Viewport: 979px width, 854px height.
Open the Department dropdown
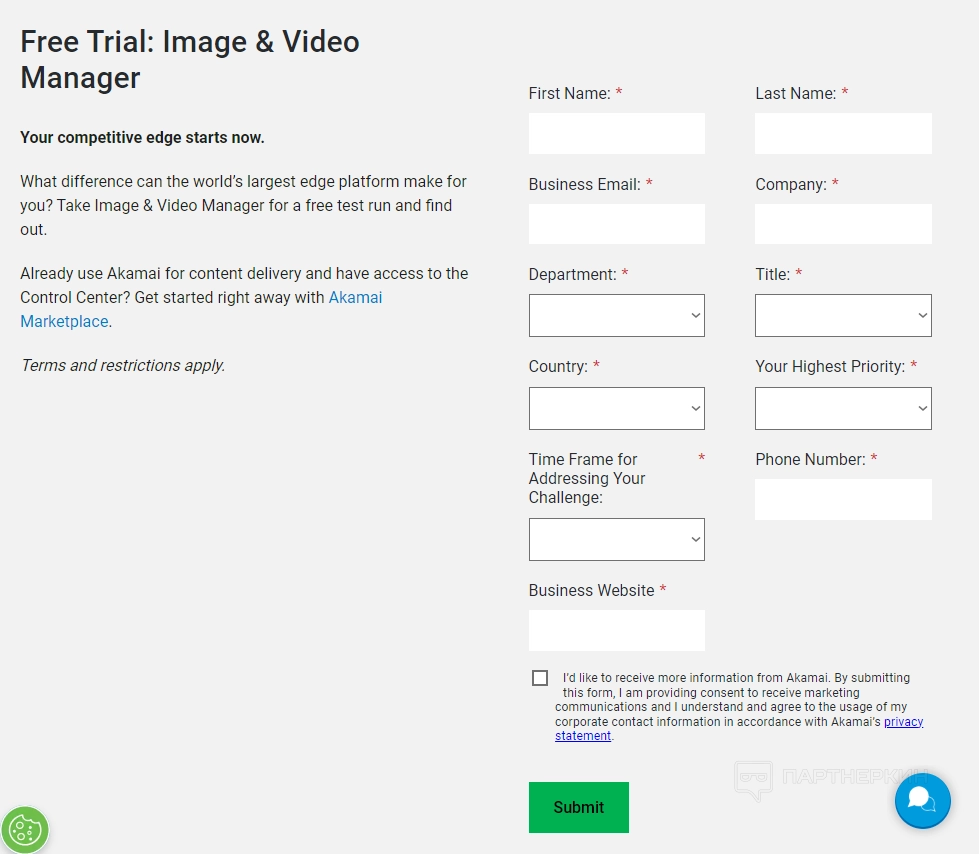(x=616, y=315)
